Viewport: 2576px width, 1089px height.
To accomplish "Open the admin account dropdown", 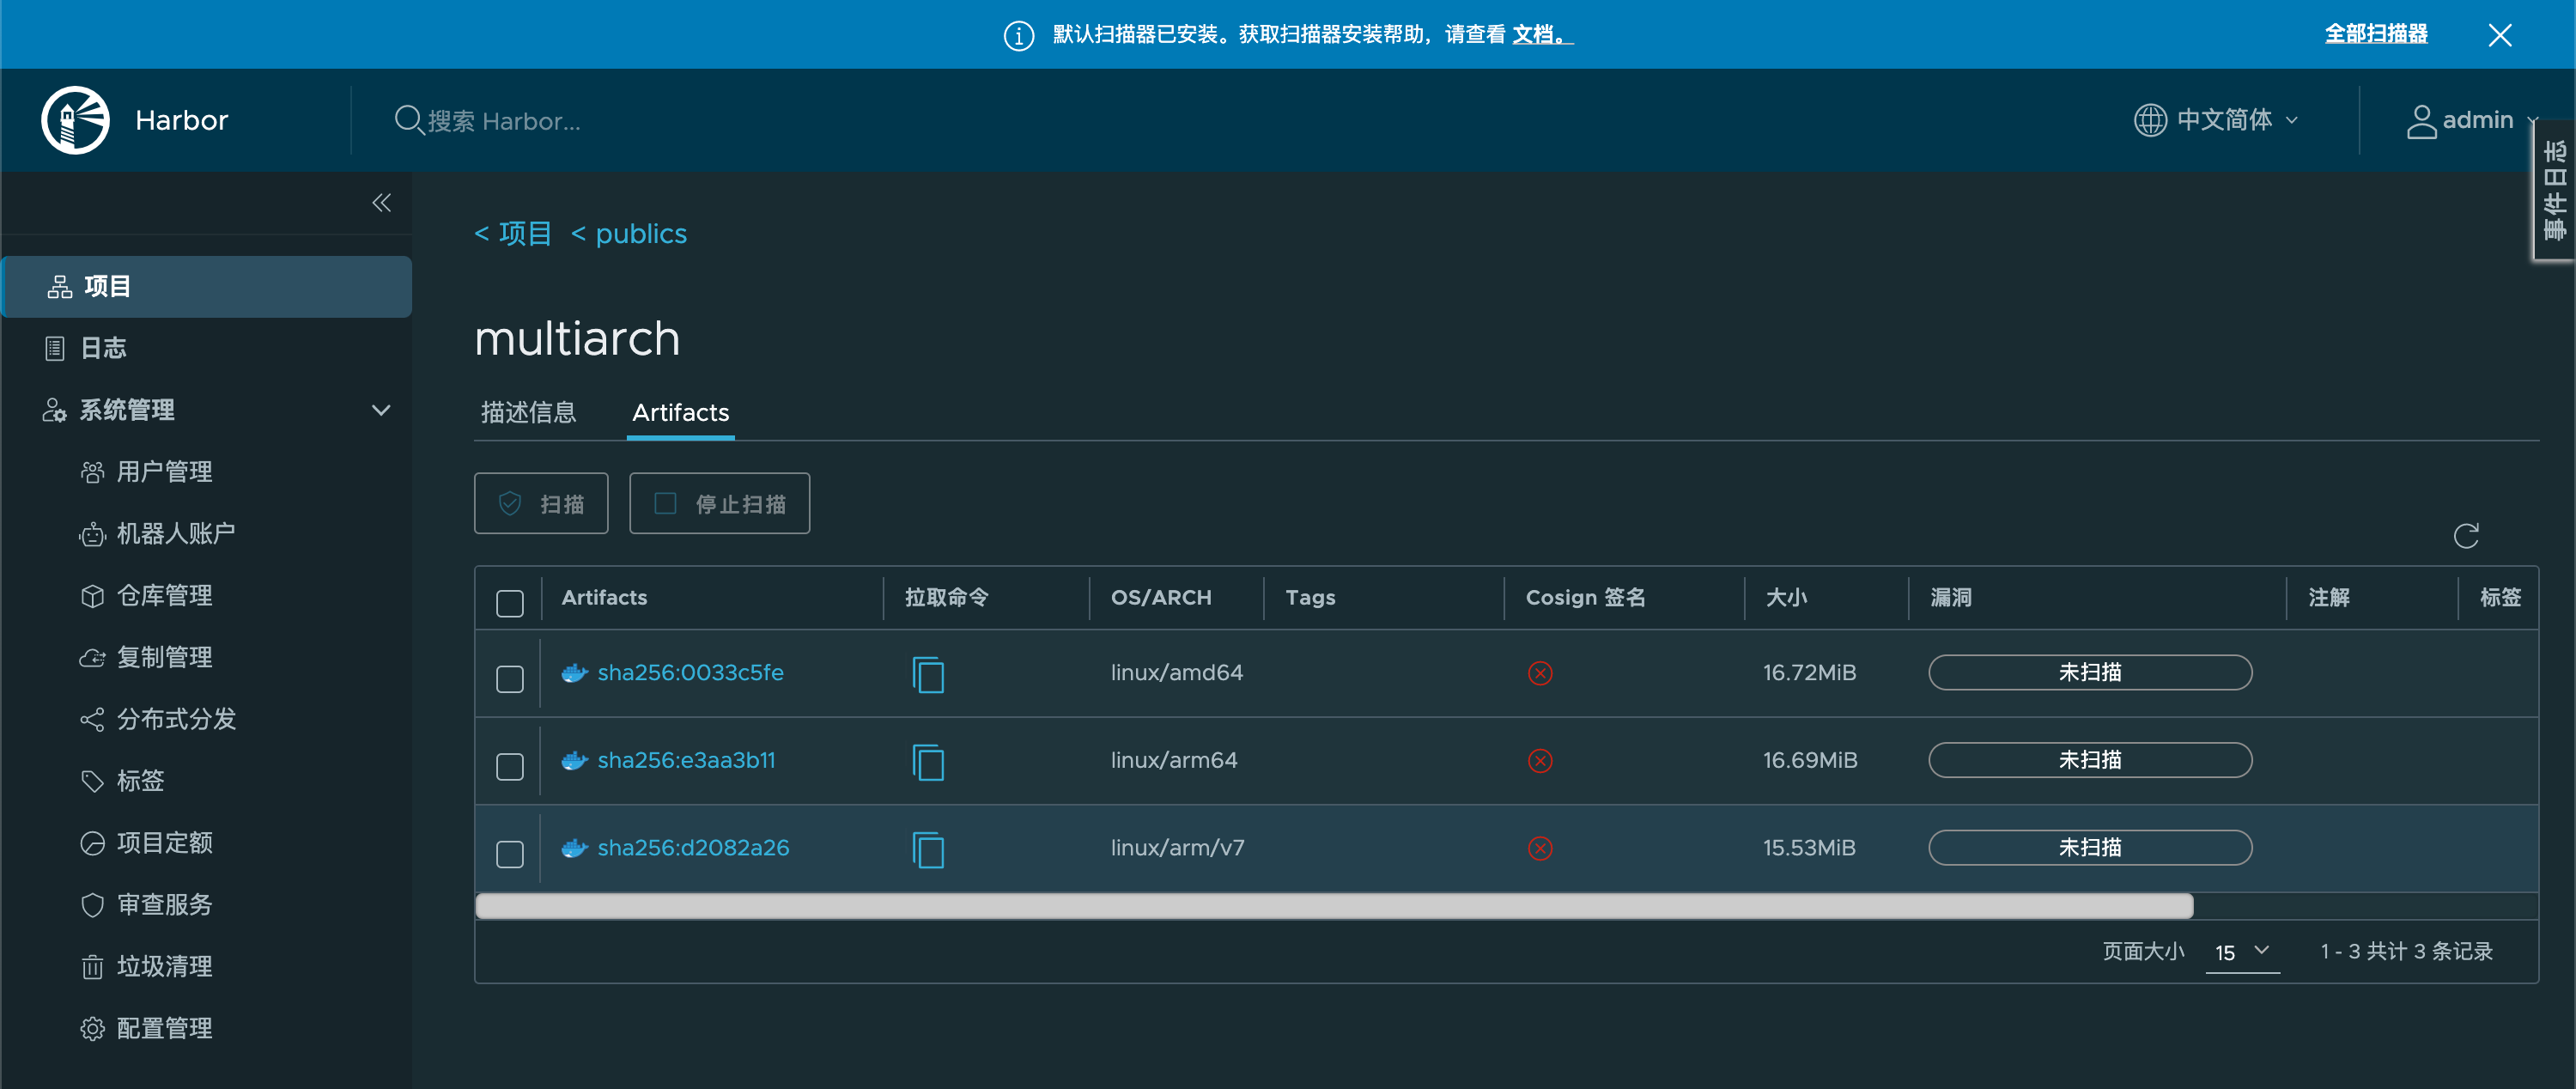I will [2471, 120].
